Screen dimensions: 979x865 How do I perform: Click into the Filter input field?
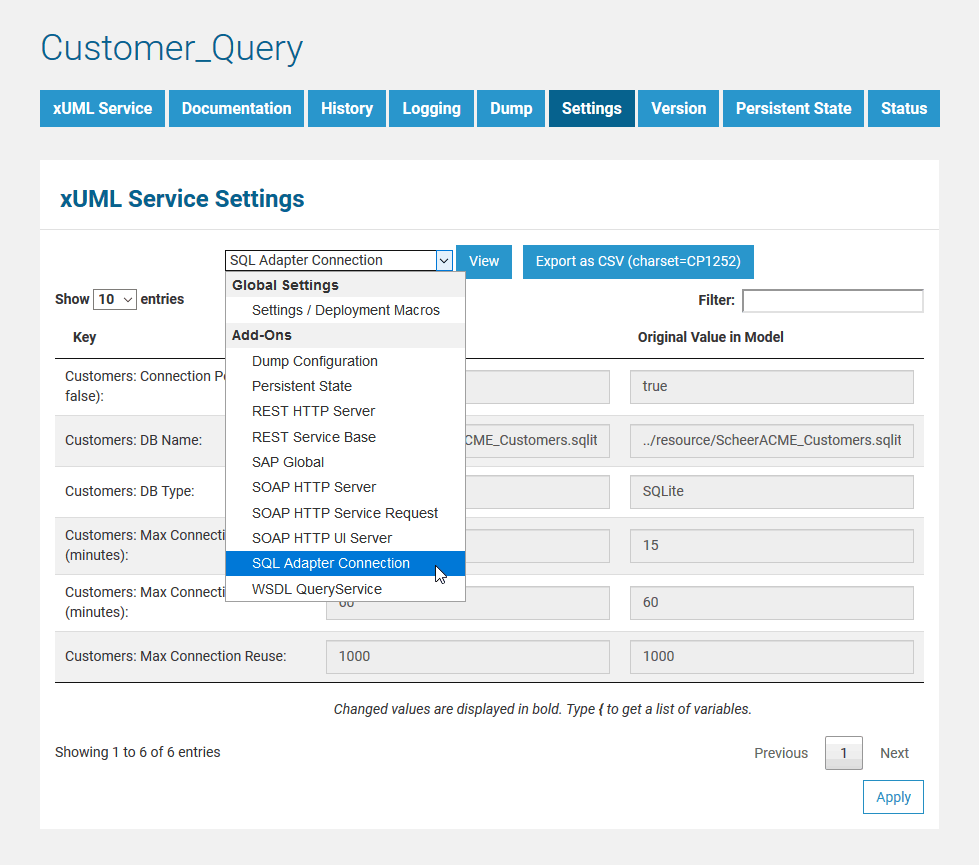(832, 300)
